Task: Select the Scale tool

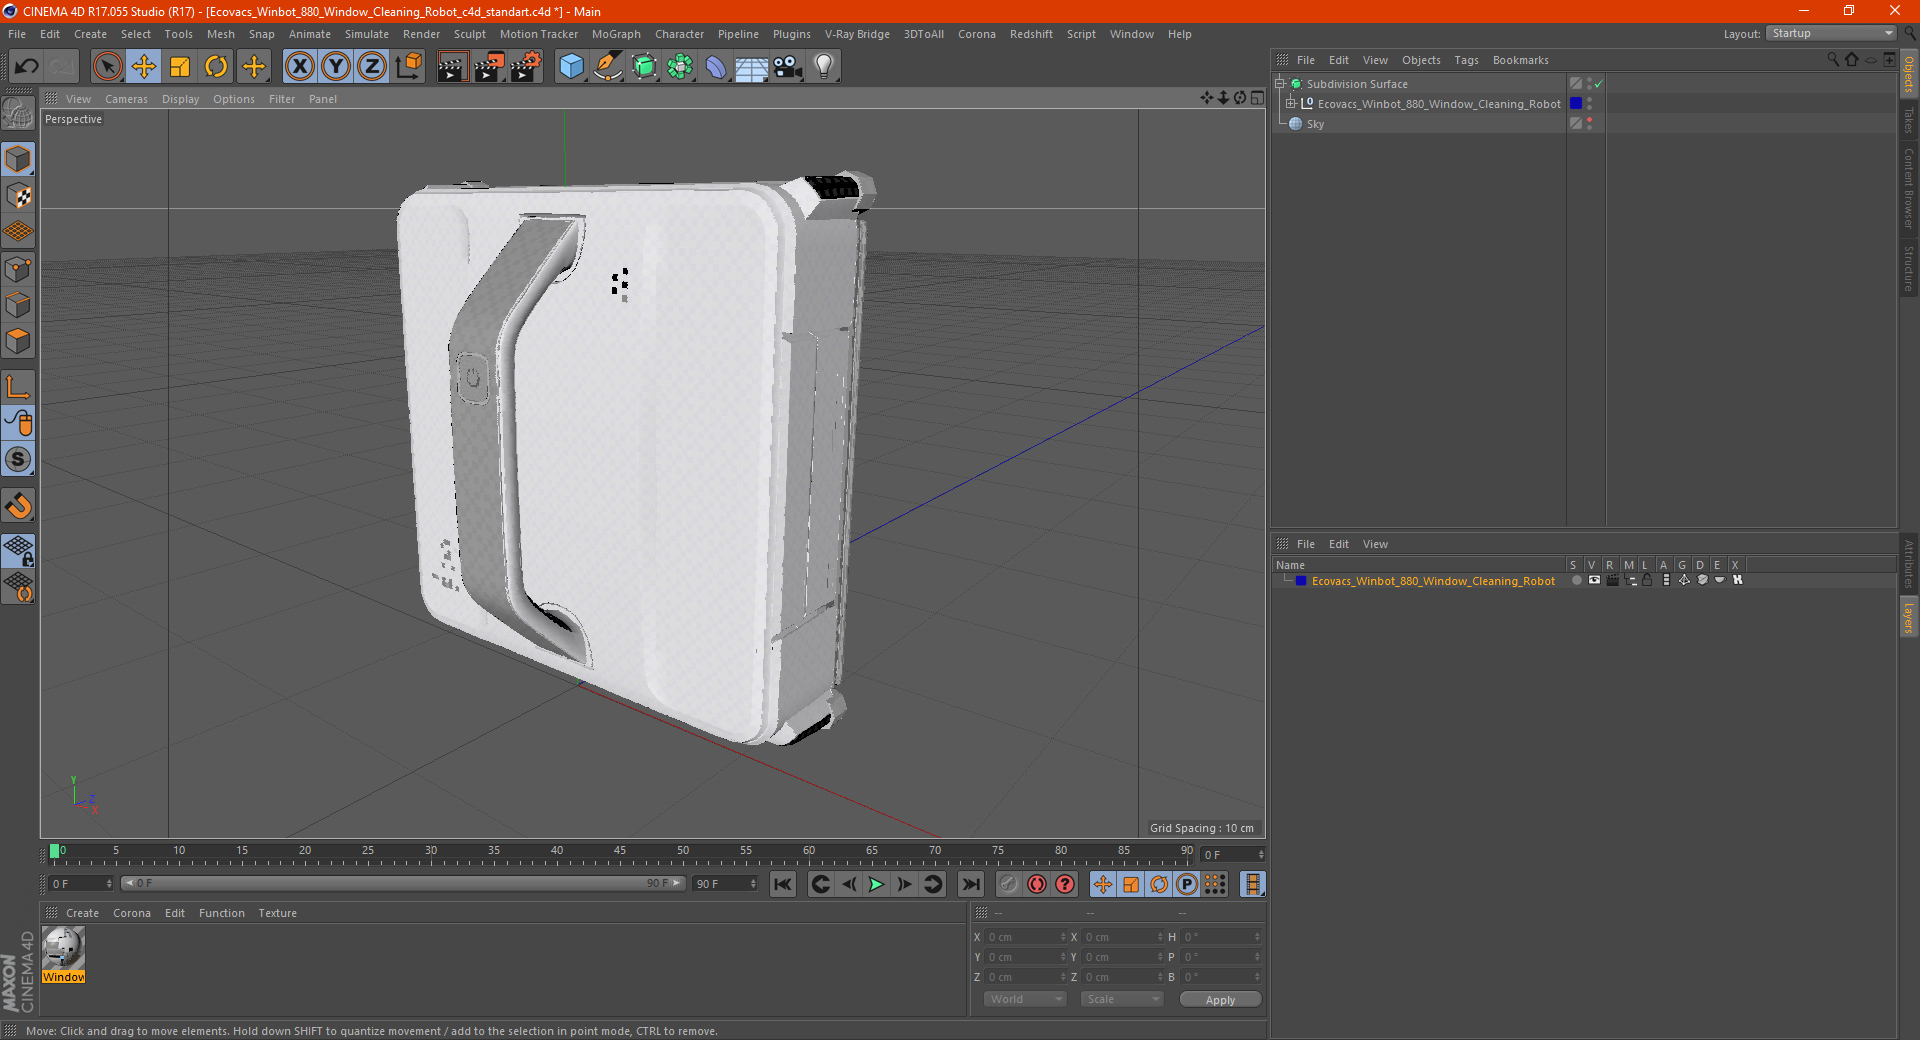Action: 180,67
